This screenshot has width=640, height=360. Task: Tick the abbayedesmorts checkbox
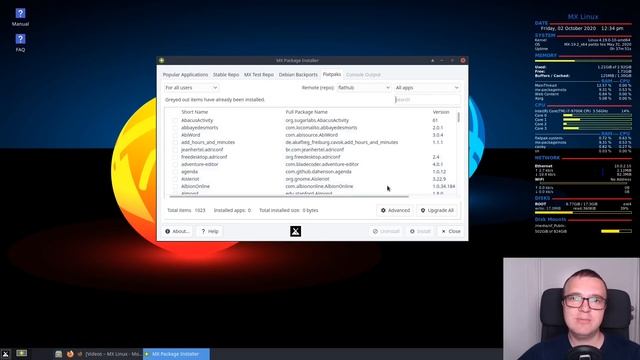point(175,128)
